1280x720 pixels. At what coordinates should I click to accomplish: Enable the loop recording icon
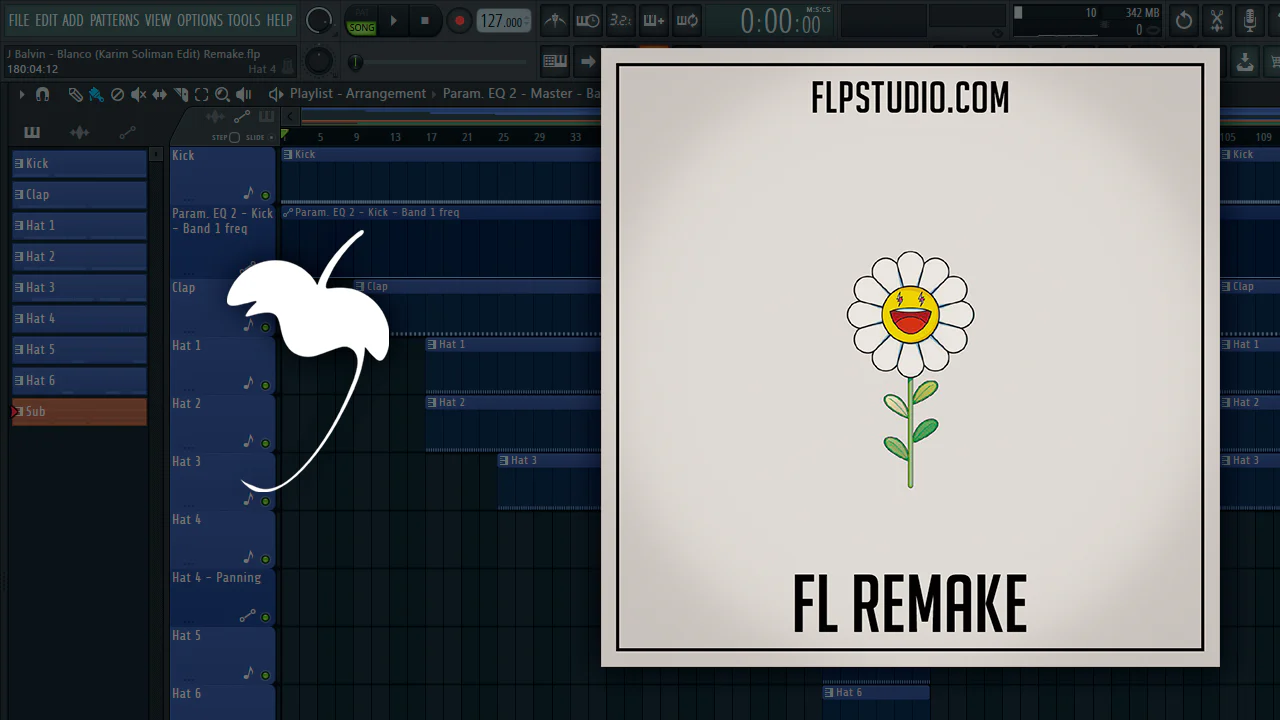tap(687, 20)
